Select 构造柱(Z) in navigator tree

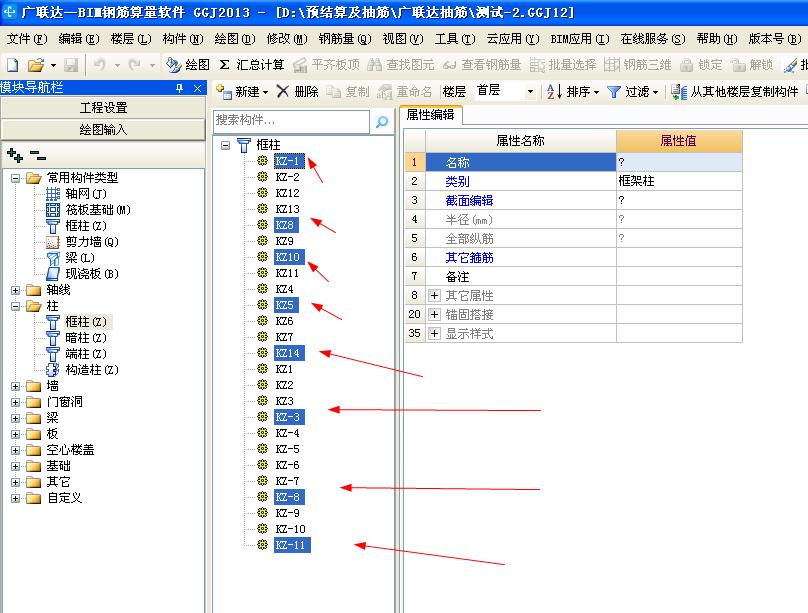(x=92, y=370)
